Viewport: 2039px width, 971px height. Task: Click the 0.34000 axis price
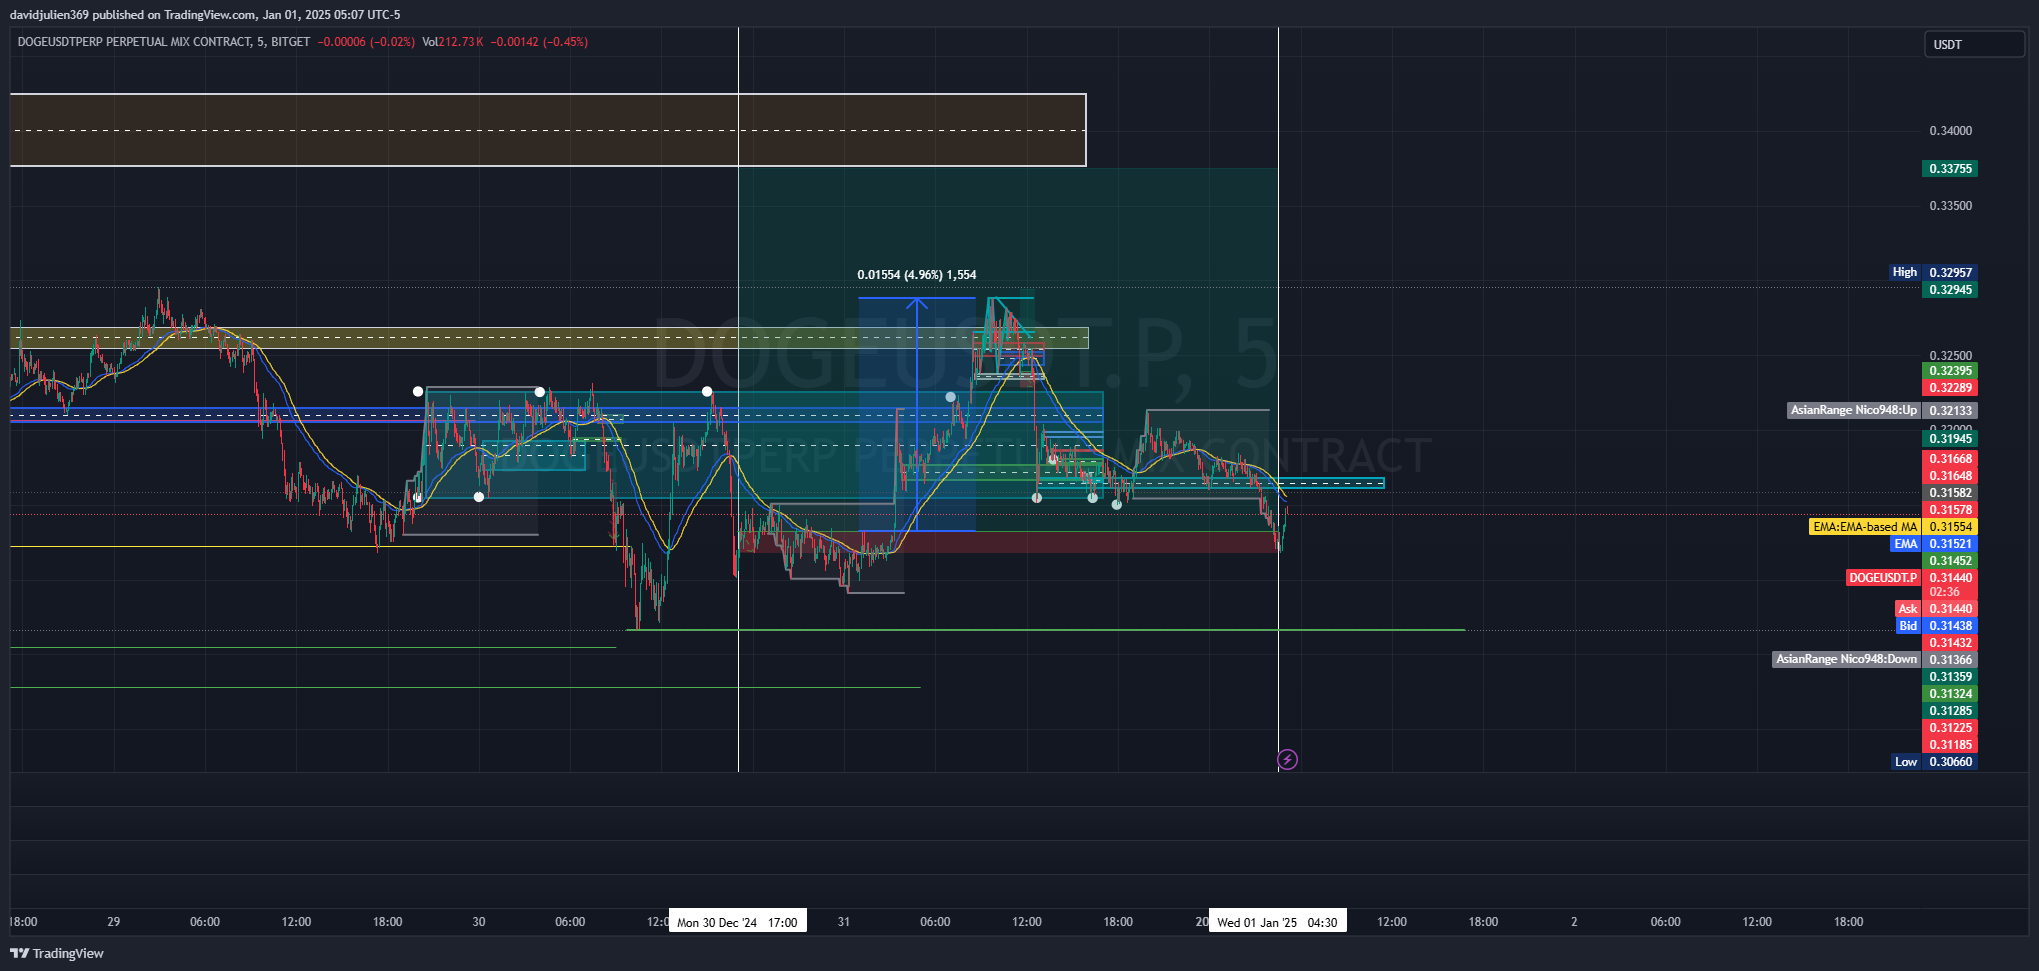(1950, 131)
